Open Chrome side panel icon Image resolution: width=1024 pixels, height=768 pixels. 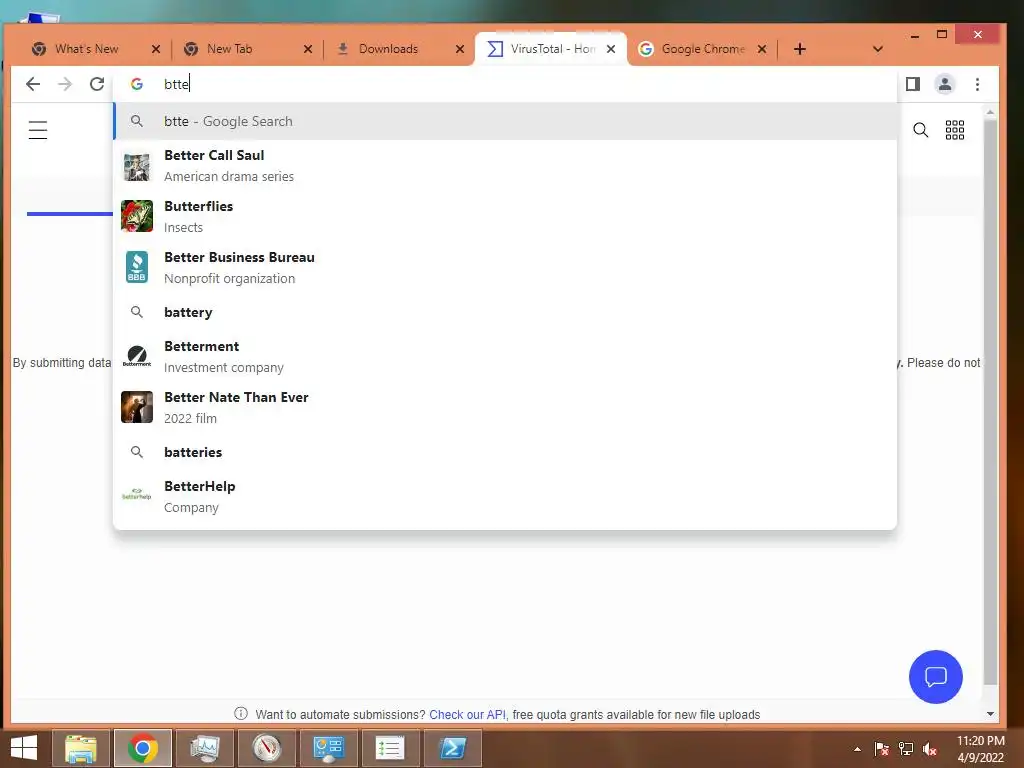[x=912, y=84]
